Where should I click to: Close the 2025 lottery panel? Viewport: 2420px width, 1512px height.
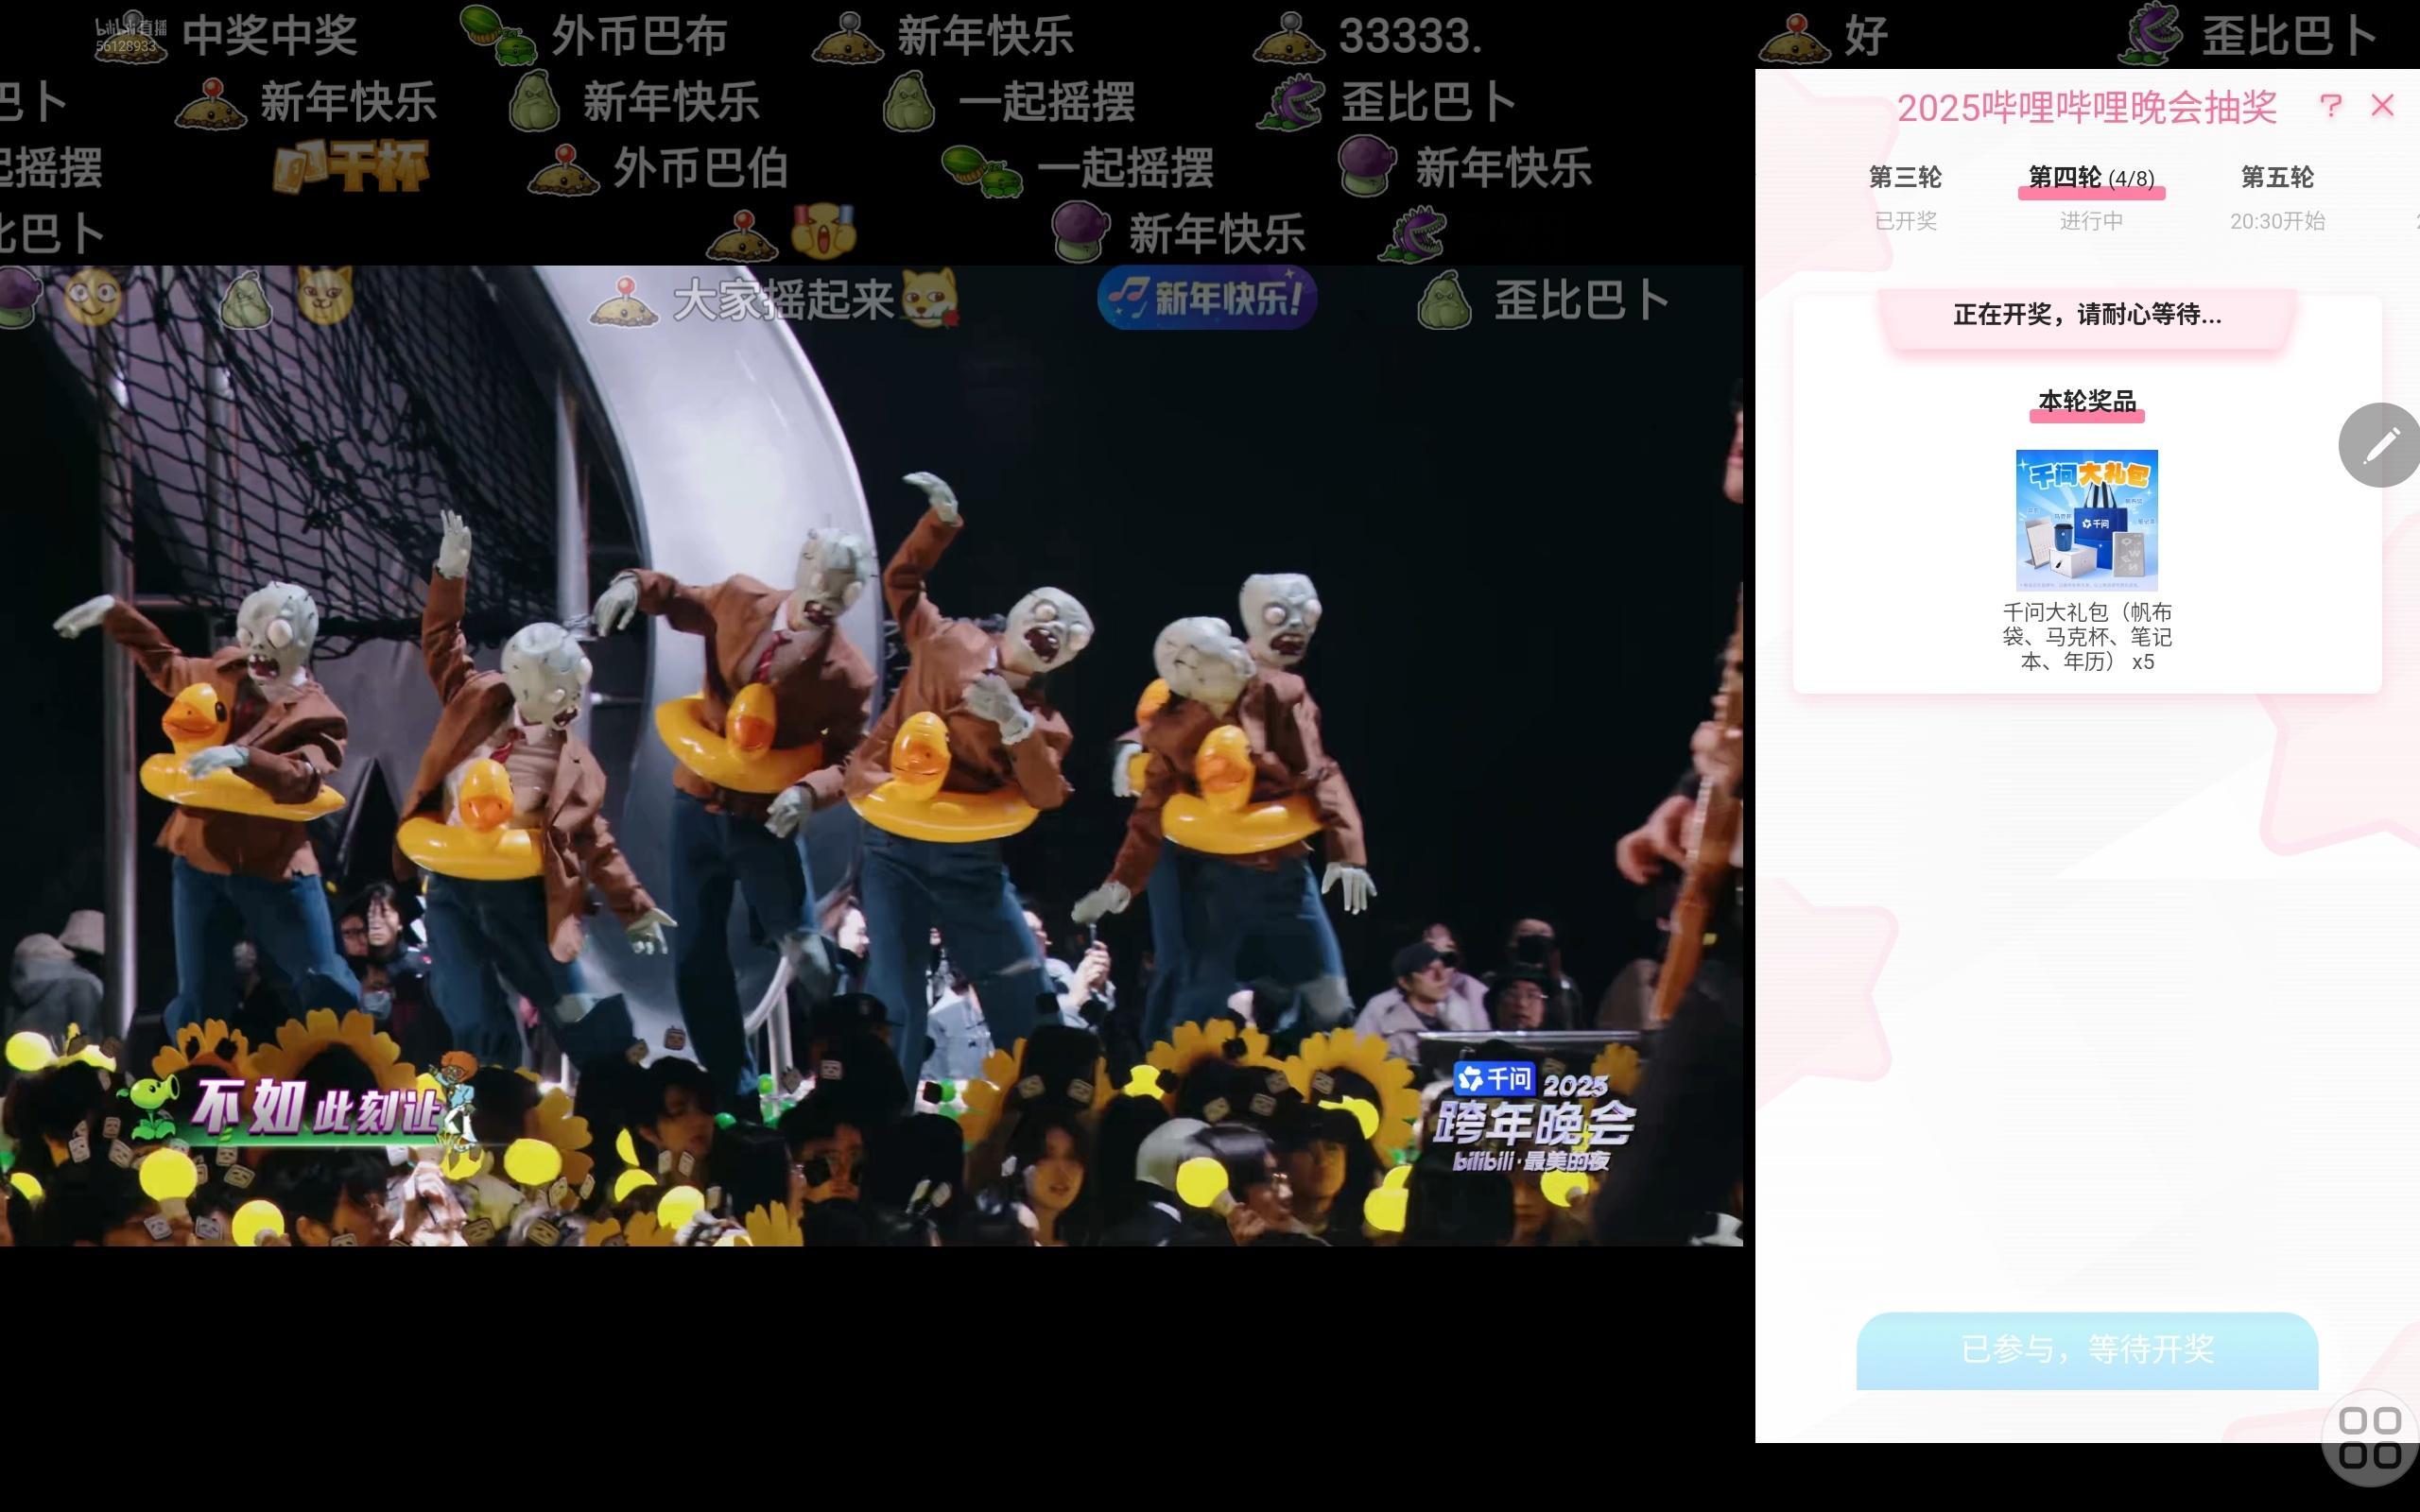point(2382,106)
